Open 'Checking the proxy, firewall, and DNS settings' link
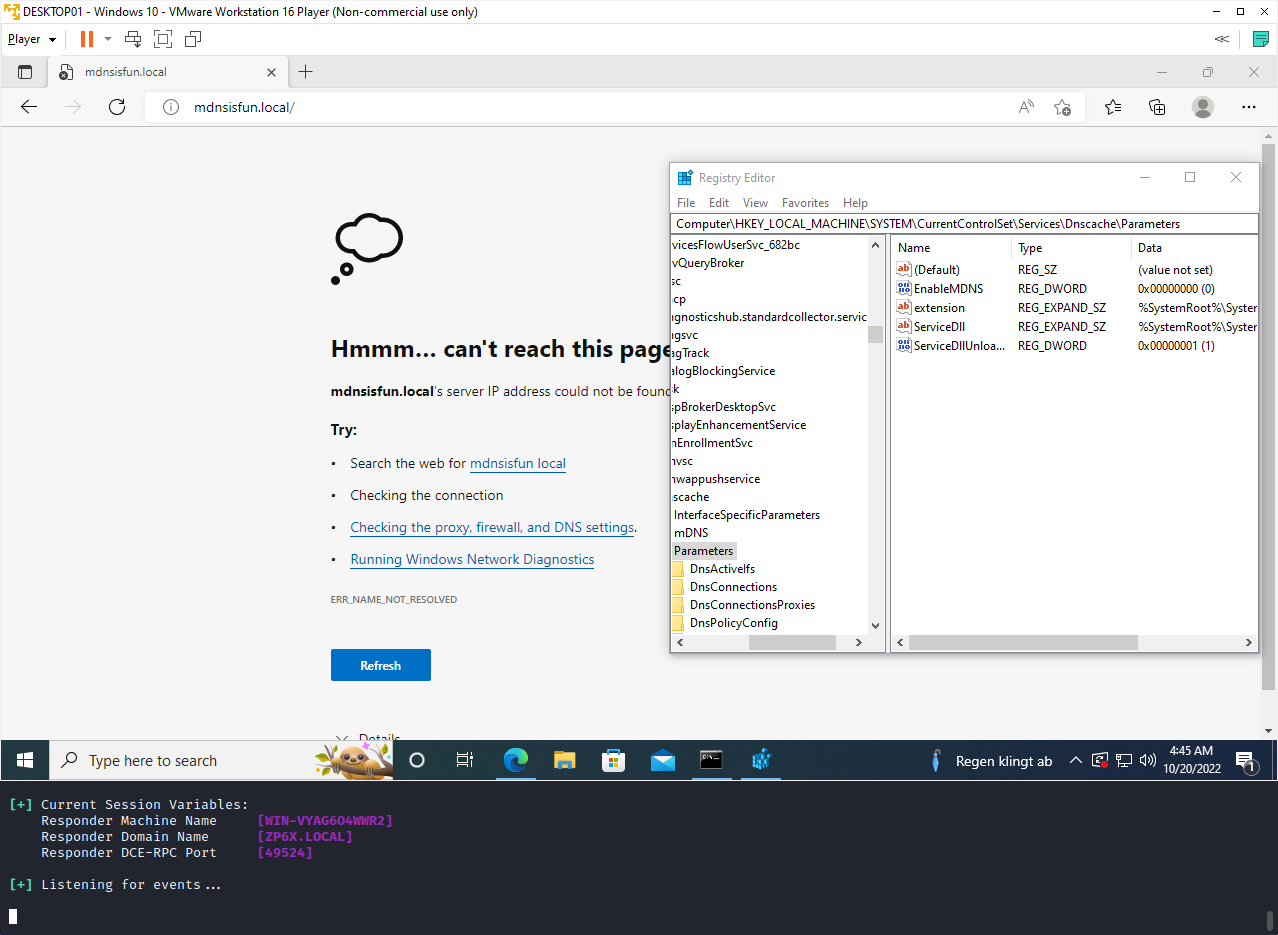This screenshot has width=1278, height=935. tap(492, 527)
